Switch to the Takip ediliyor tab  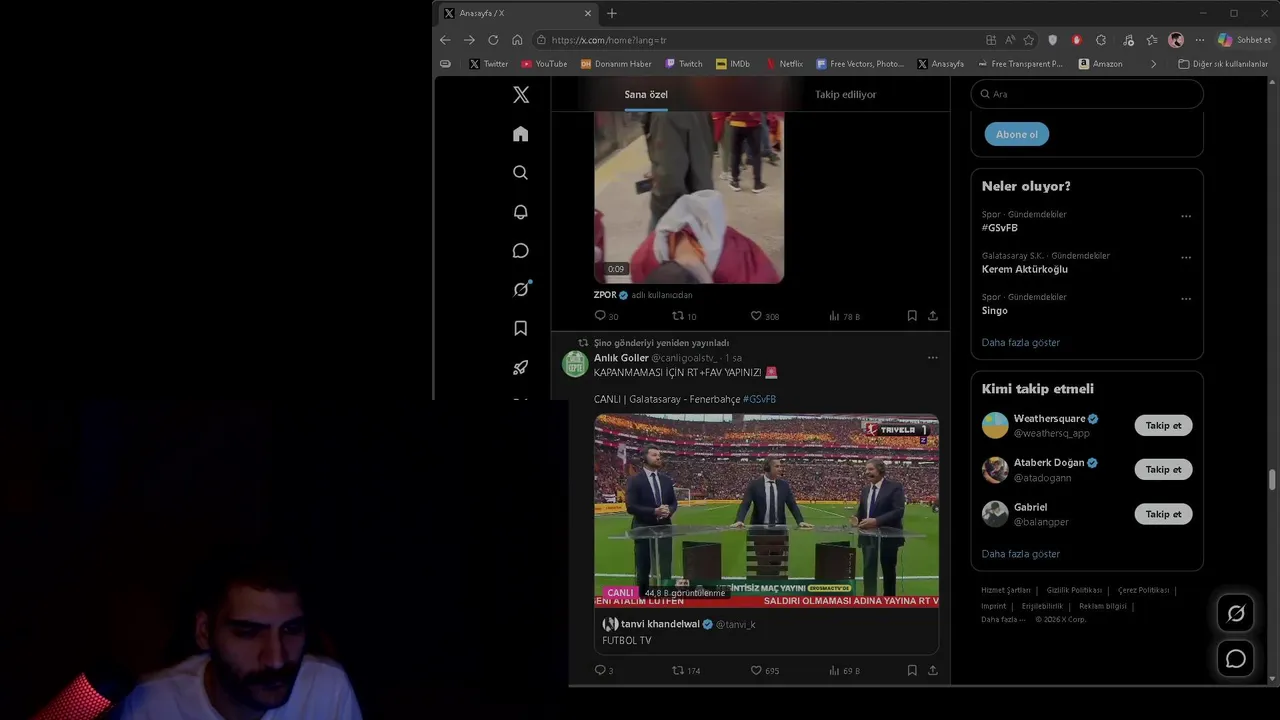pyautogui.click(x=845, y=94)
